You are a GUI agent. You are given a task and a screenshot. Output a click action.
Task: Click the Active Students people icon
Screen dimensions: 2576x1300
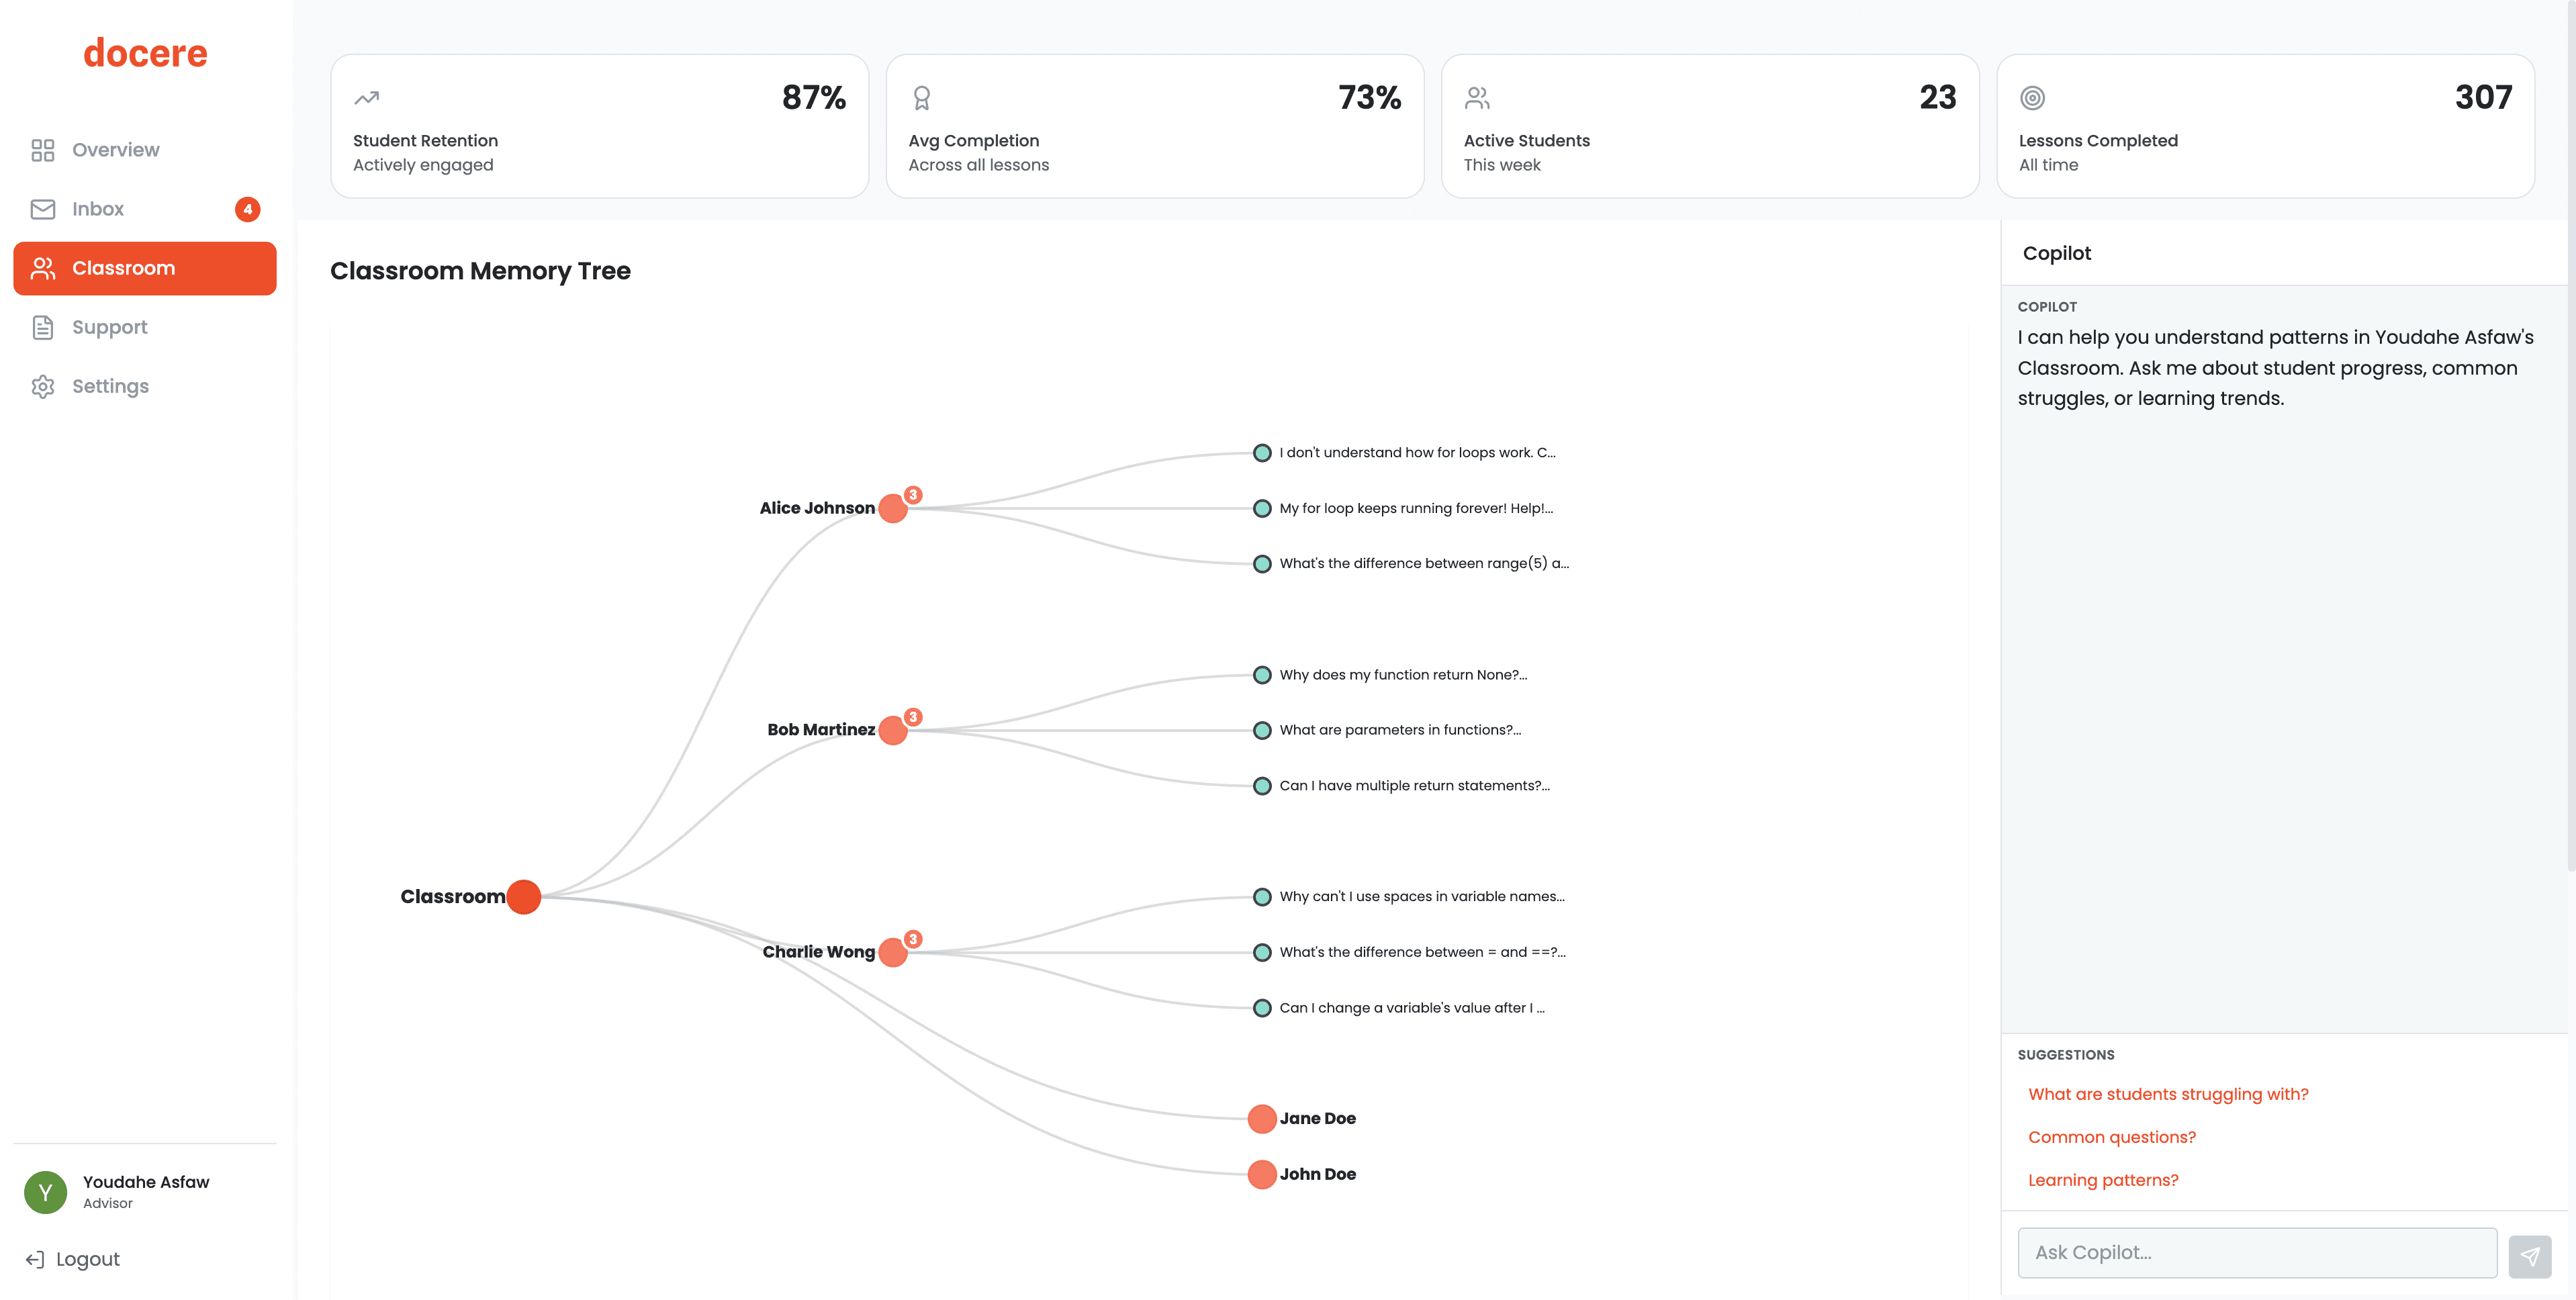1477,98
